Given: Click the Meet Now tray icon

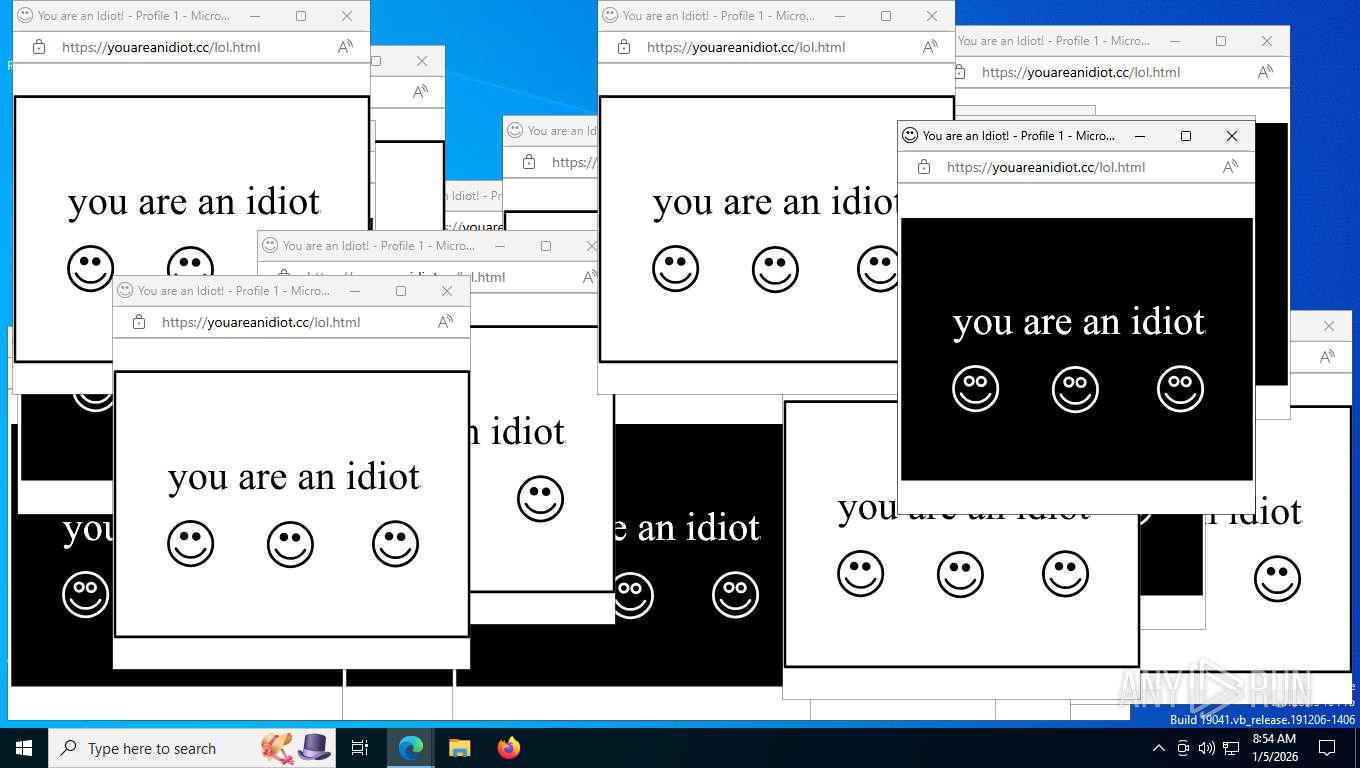Looking at the screenshot, I should (1183, 748).
